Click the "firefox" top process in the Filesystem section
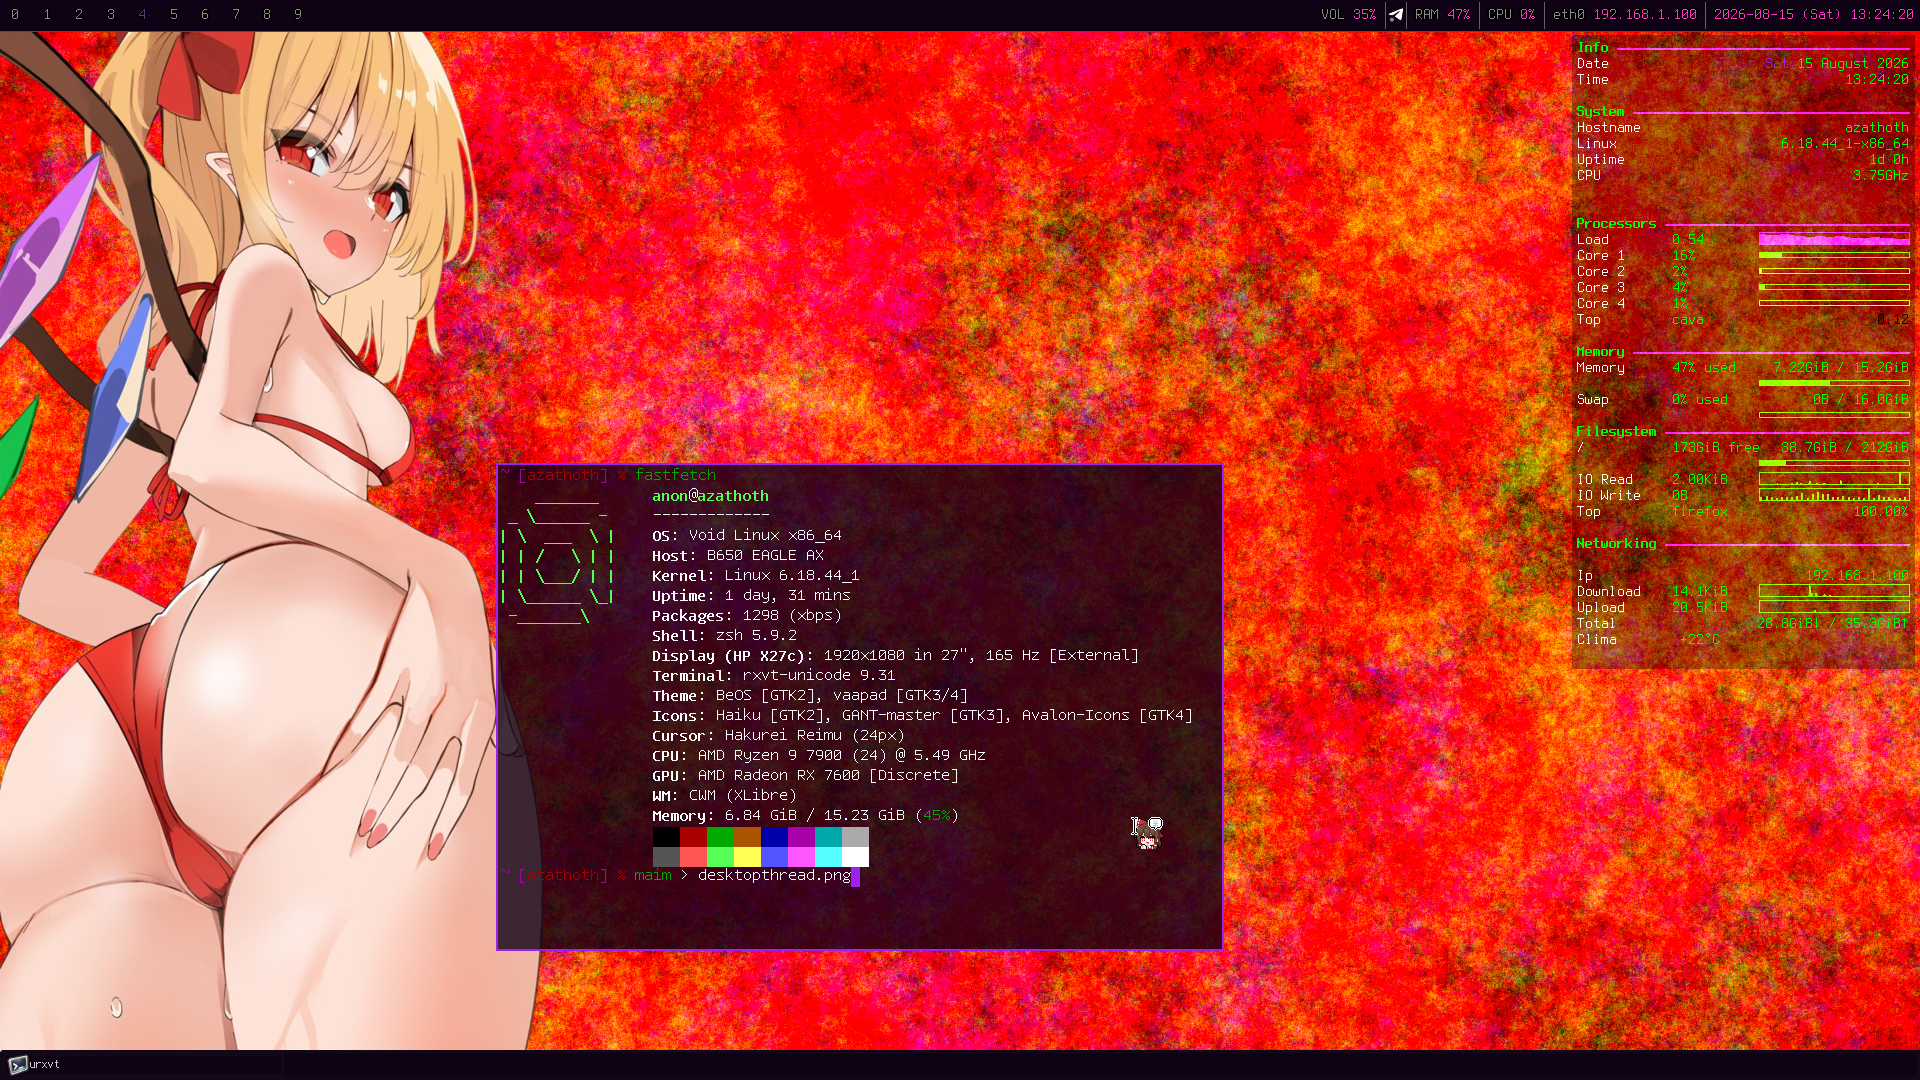 point(1700,512)
